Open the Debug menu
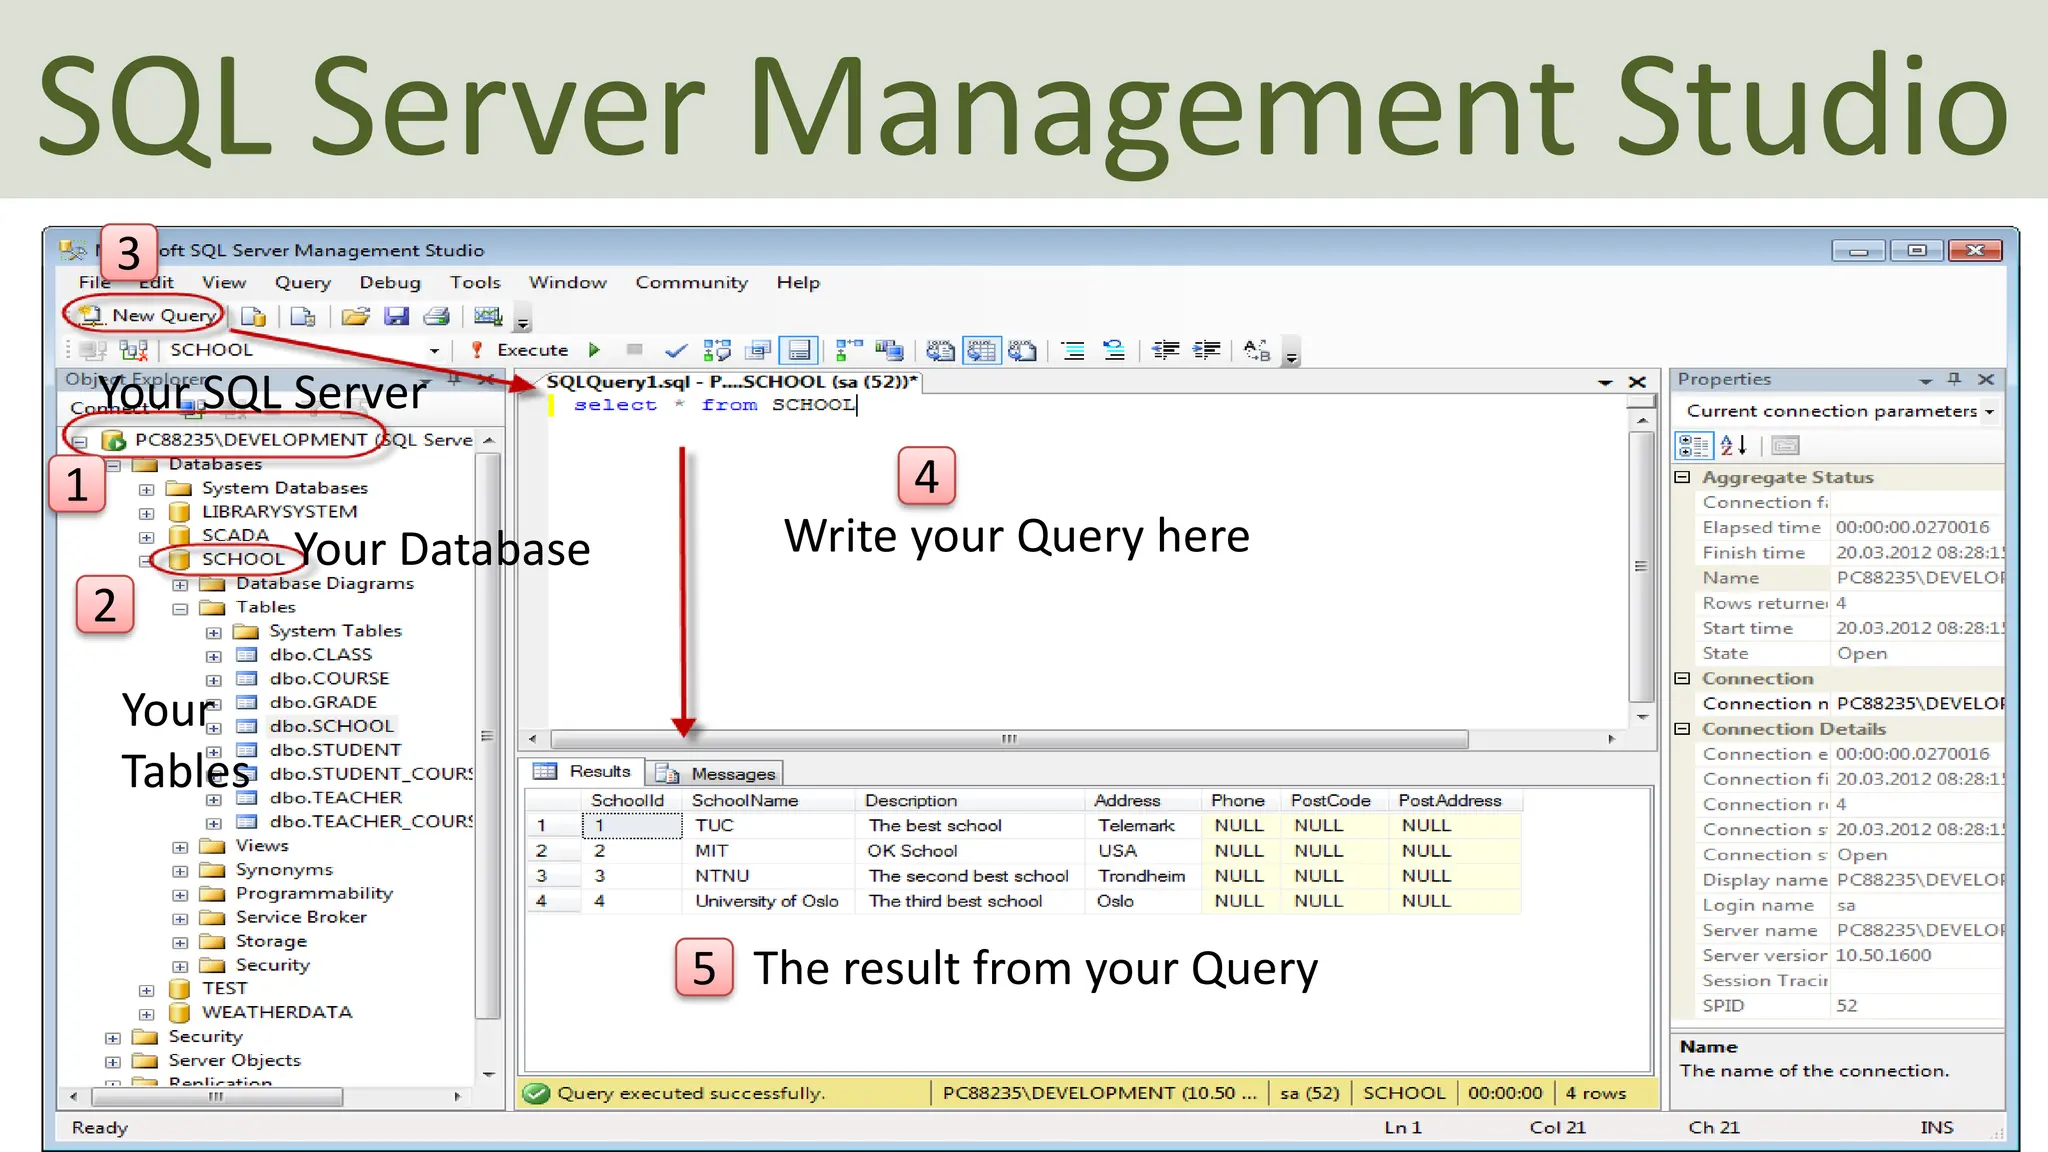Image resolution: width=2048 pixels, height=1152 pixels. pyautogui.click(x=390, y=283)
